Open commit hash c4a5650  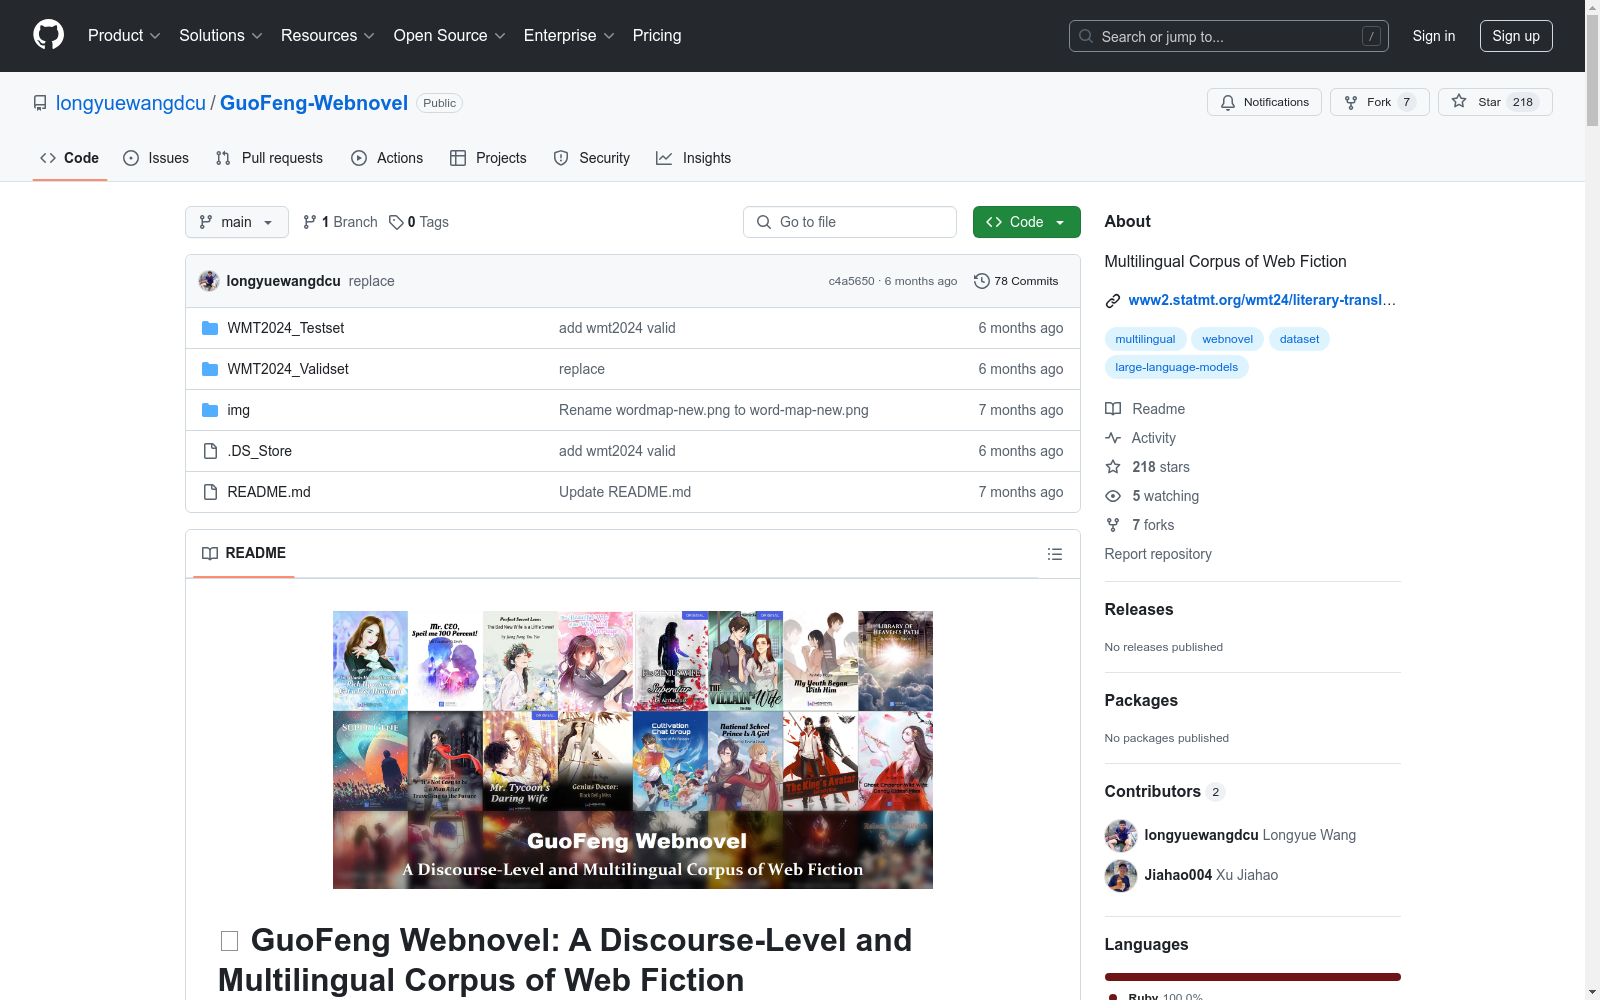coord(851,281)
